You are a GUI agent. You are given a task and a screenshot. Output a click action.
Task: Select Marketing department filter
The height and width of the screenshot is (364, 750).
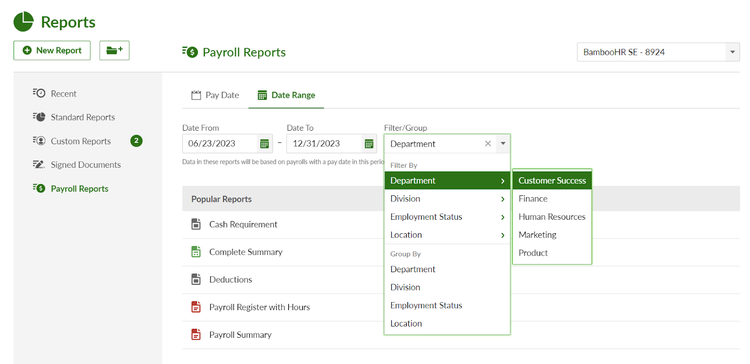(x=552, y=235)
